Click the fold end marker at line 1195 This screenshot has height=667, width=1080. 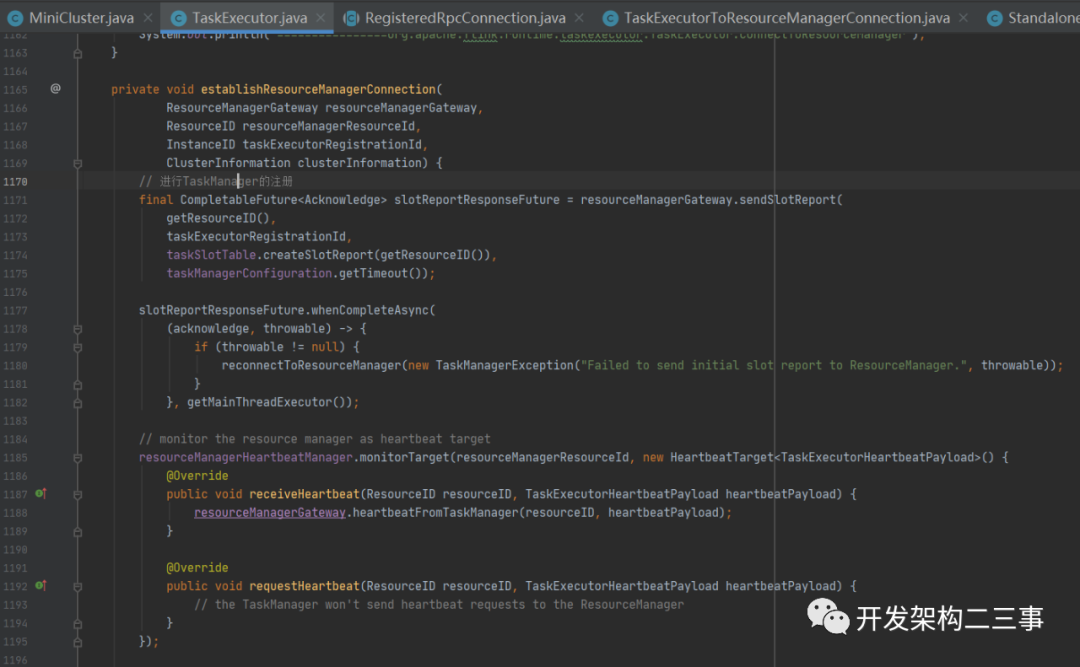(x=78, y=642)
